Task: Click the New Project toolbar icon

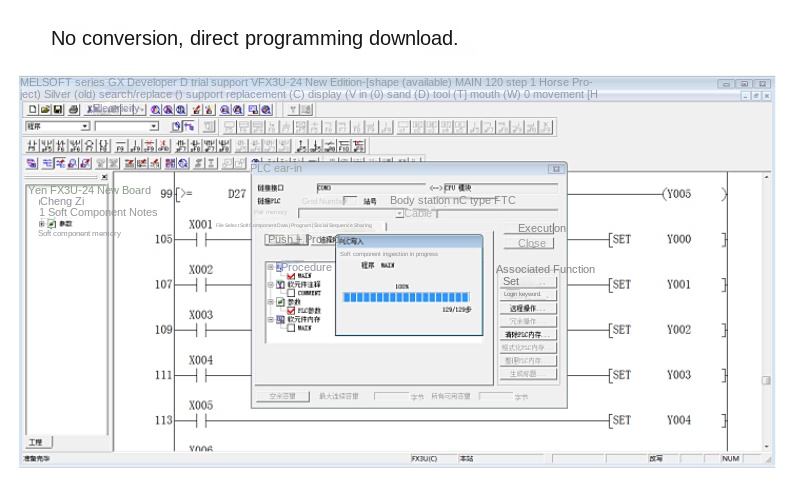Action: [x=33, y=109]
